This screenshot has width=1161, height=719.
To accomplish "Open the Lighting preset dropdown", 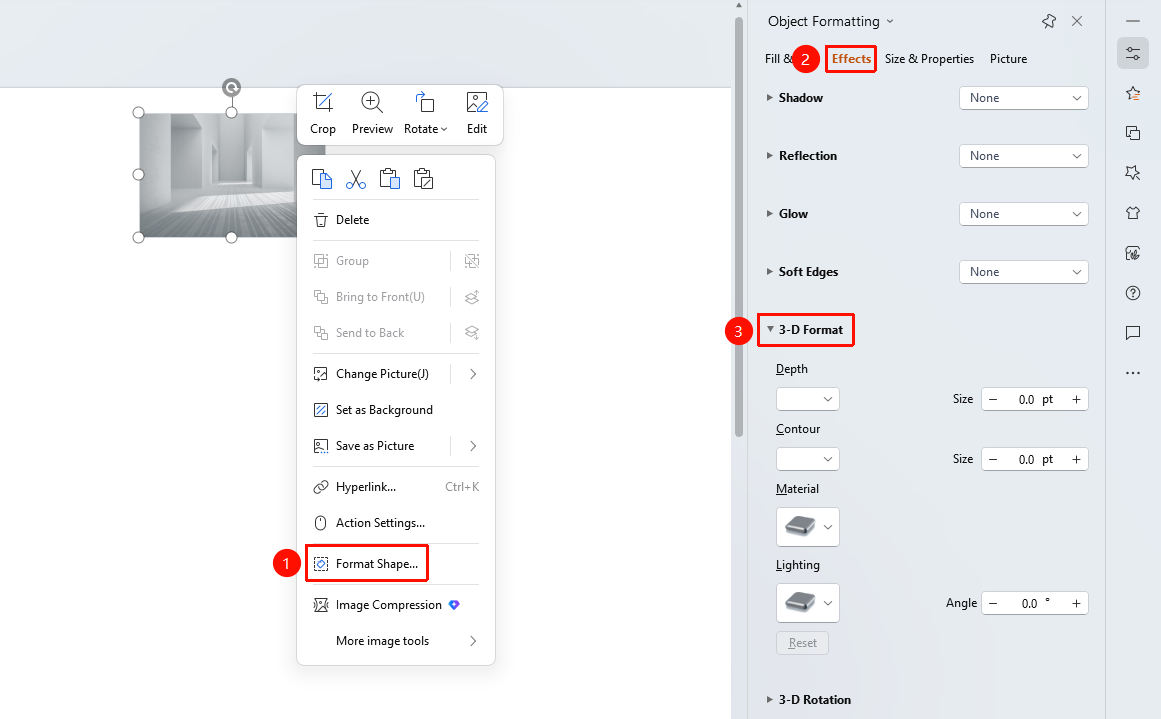I will coord(808,603).
